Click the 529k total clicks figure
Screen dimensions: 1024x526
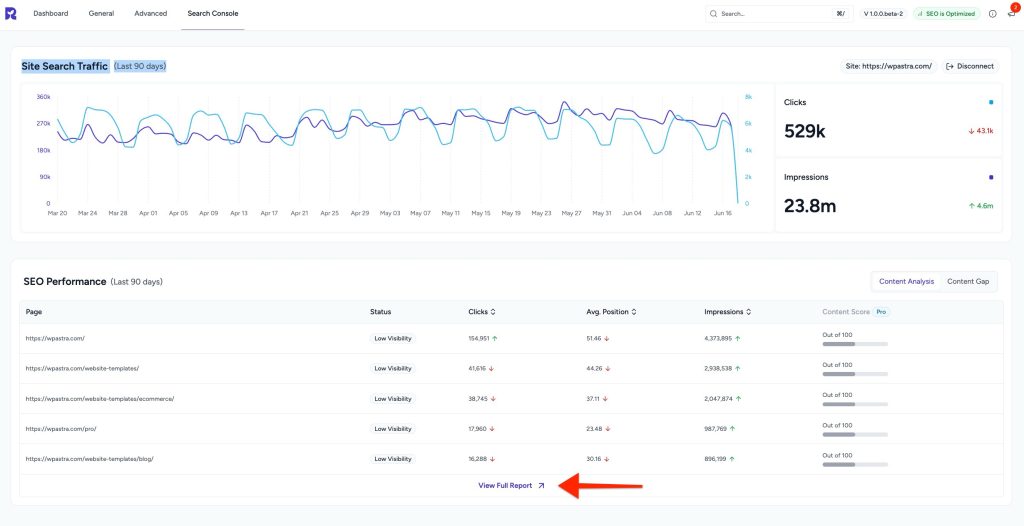(x=805, y=131)
